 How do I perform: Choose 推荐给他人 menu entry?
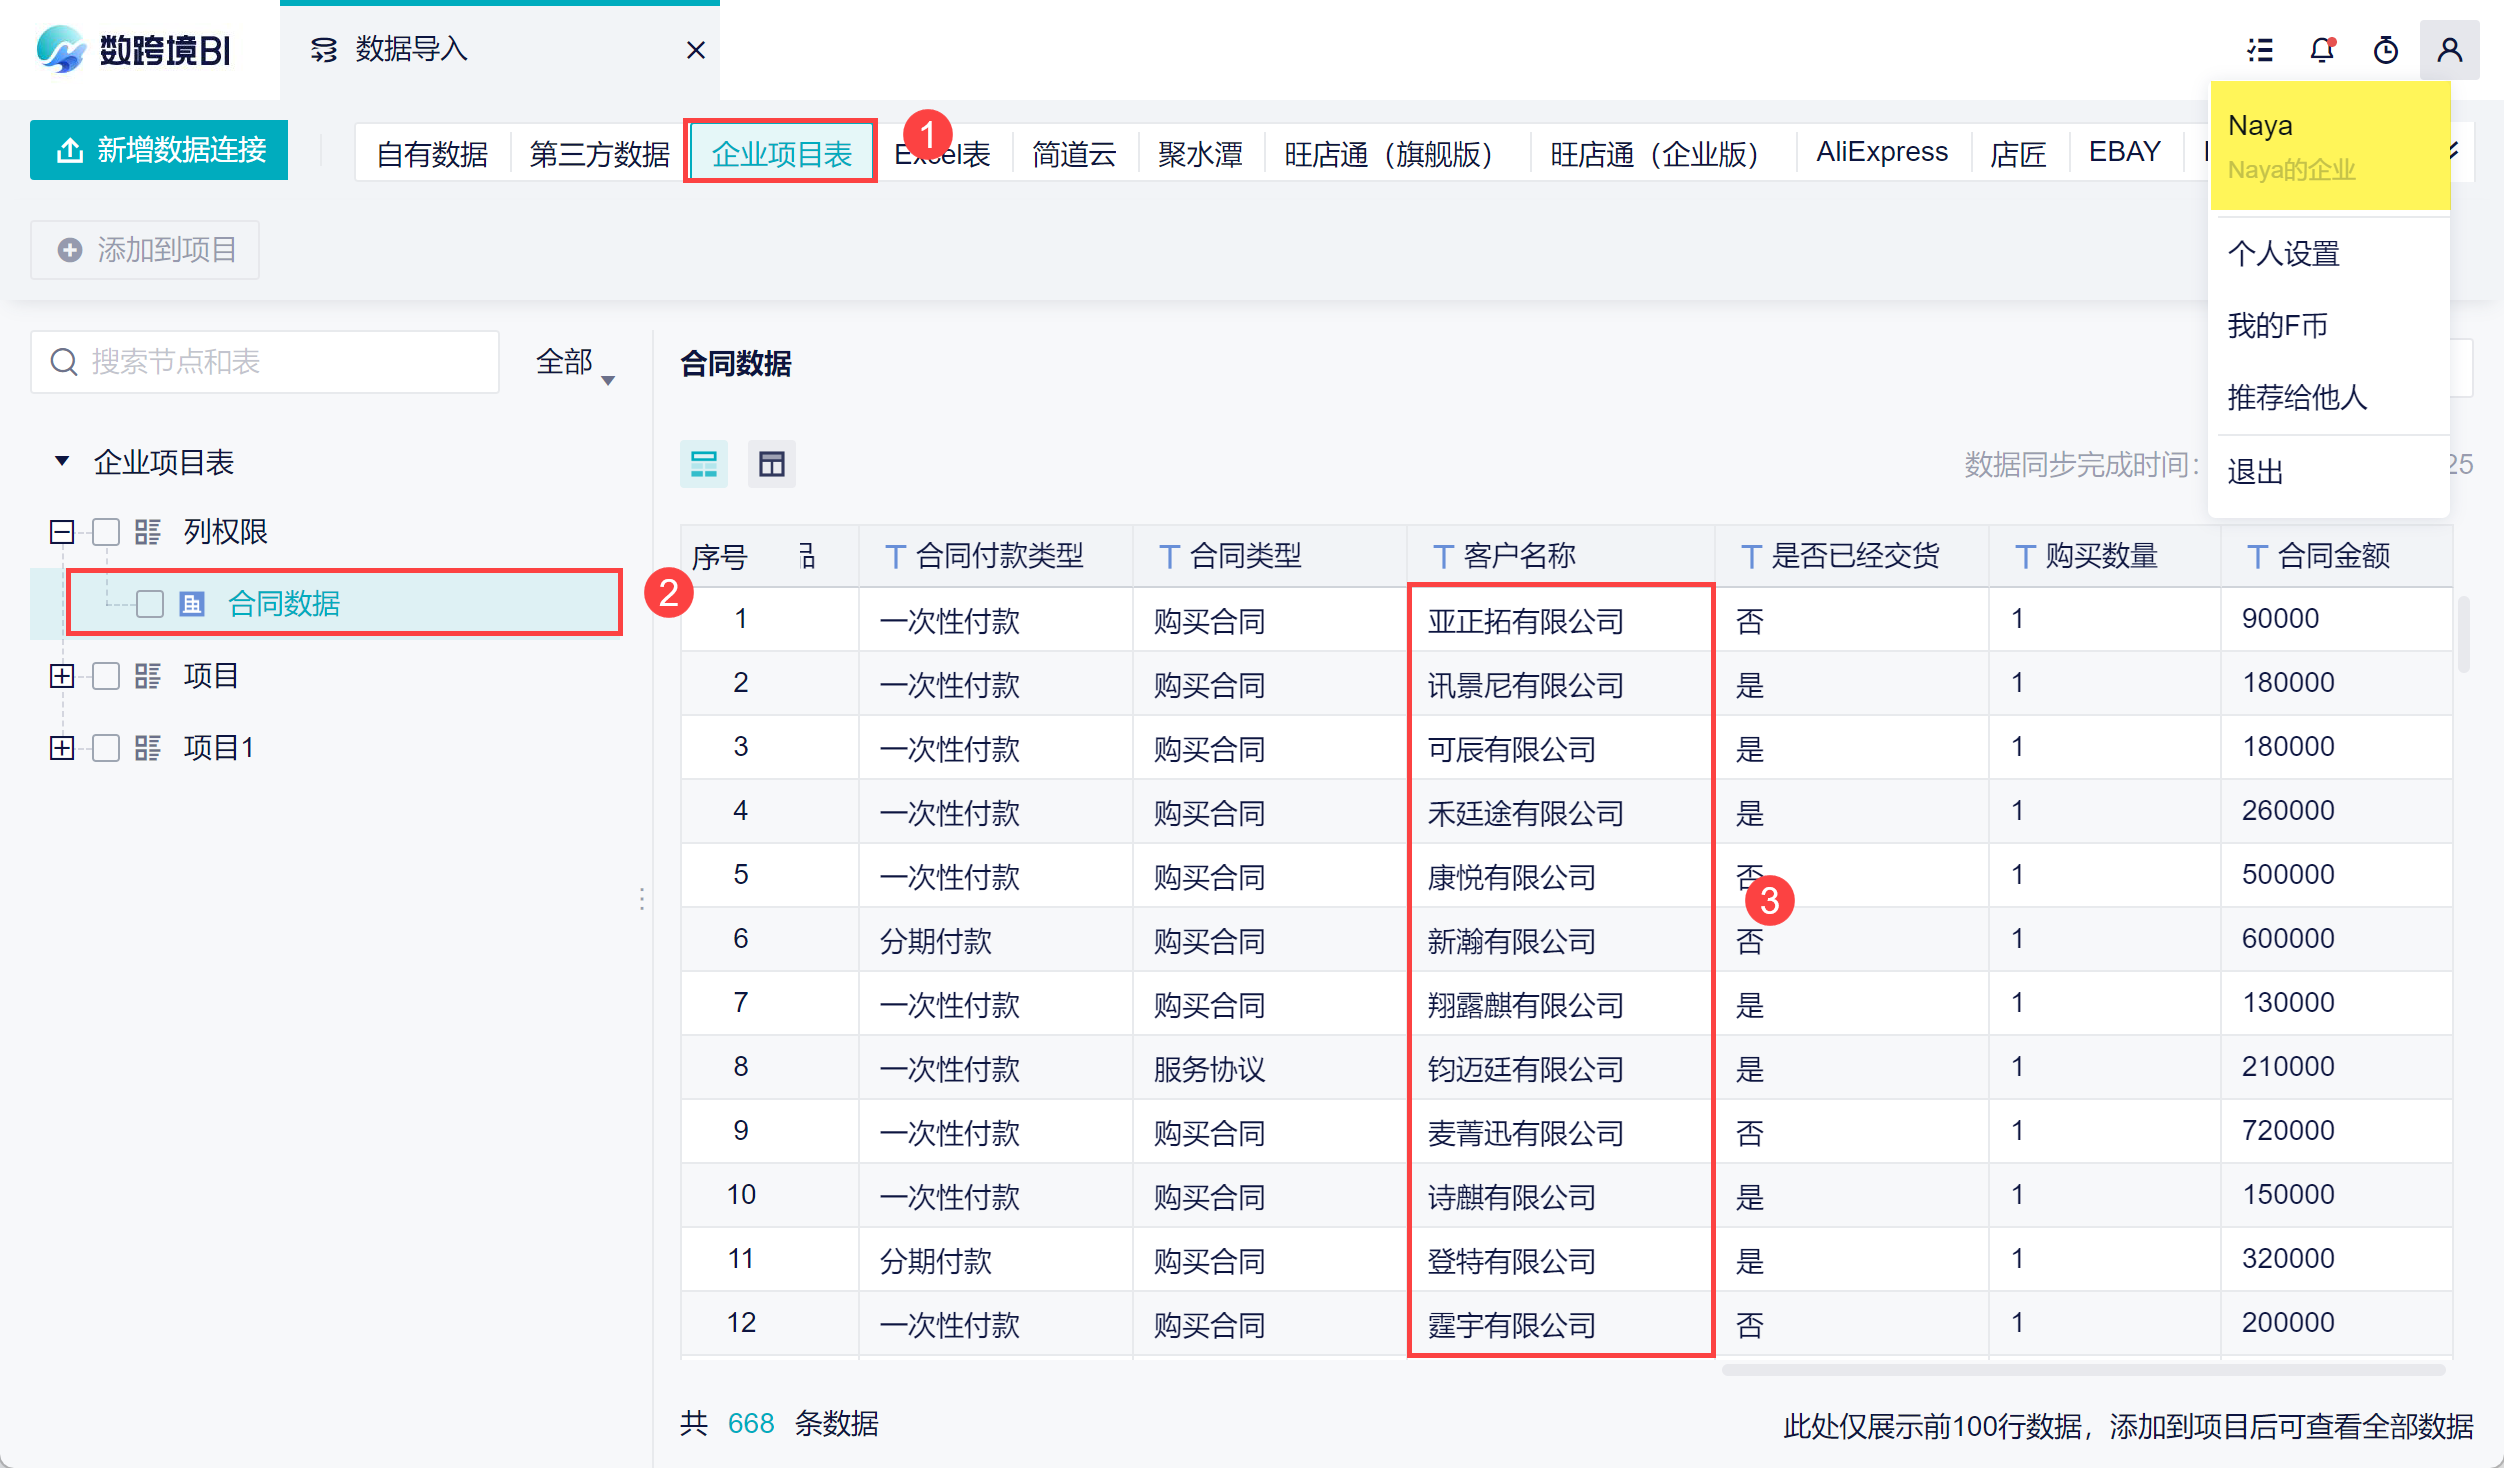(x=2329, y=397)
